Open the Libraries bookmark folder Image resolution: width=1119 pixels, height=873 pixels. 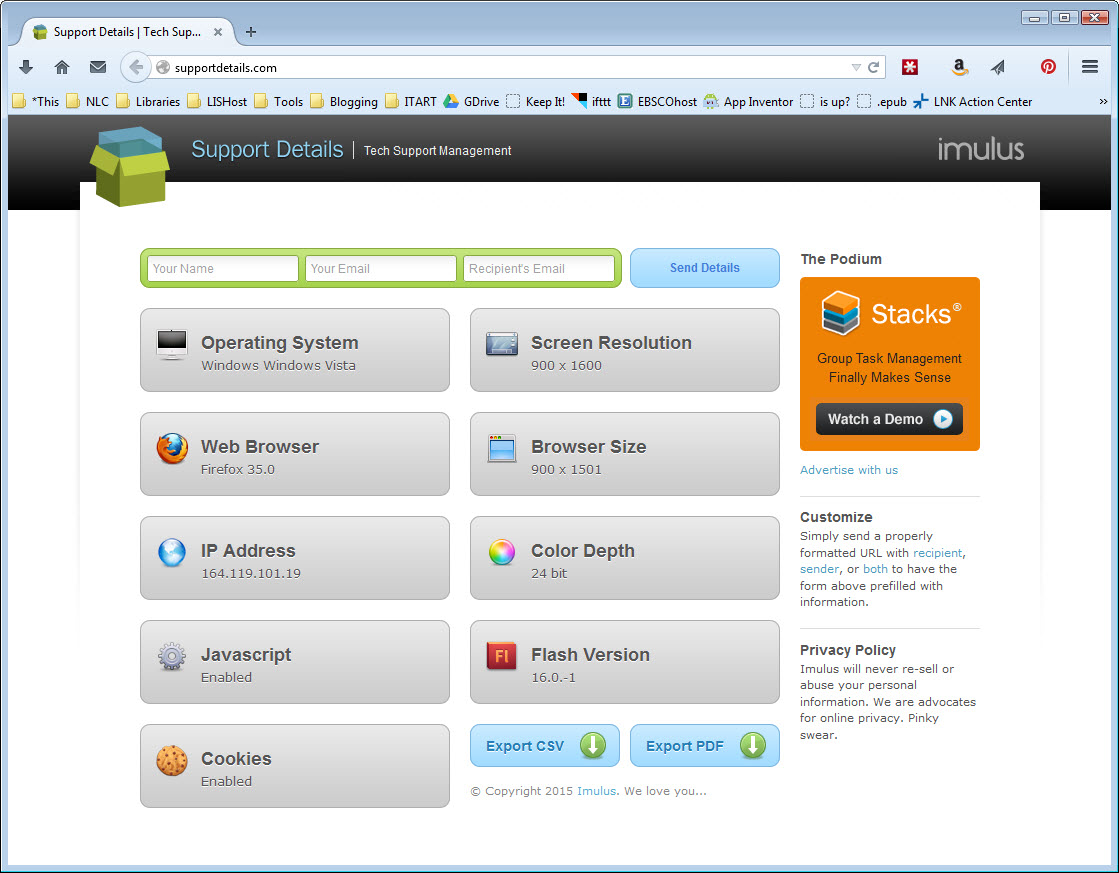(x=148, y=101)
